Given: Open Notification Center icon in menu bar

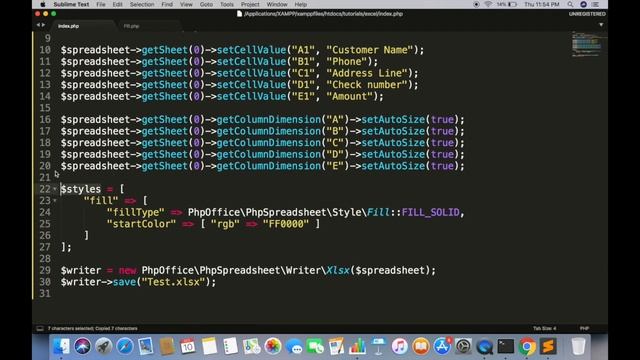Looking at the screenshot, I should (x=596, y=4).
